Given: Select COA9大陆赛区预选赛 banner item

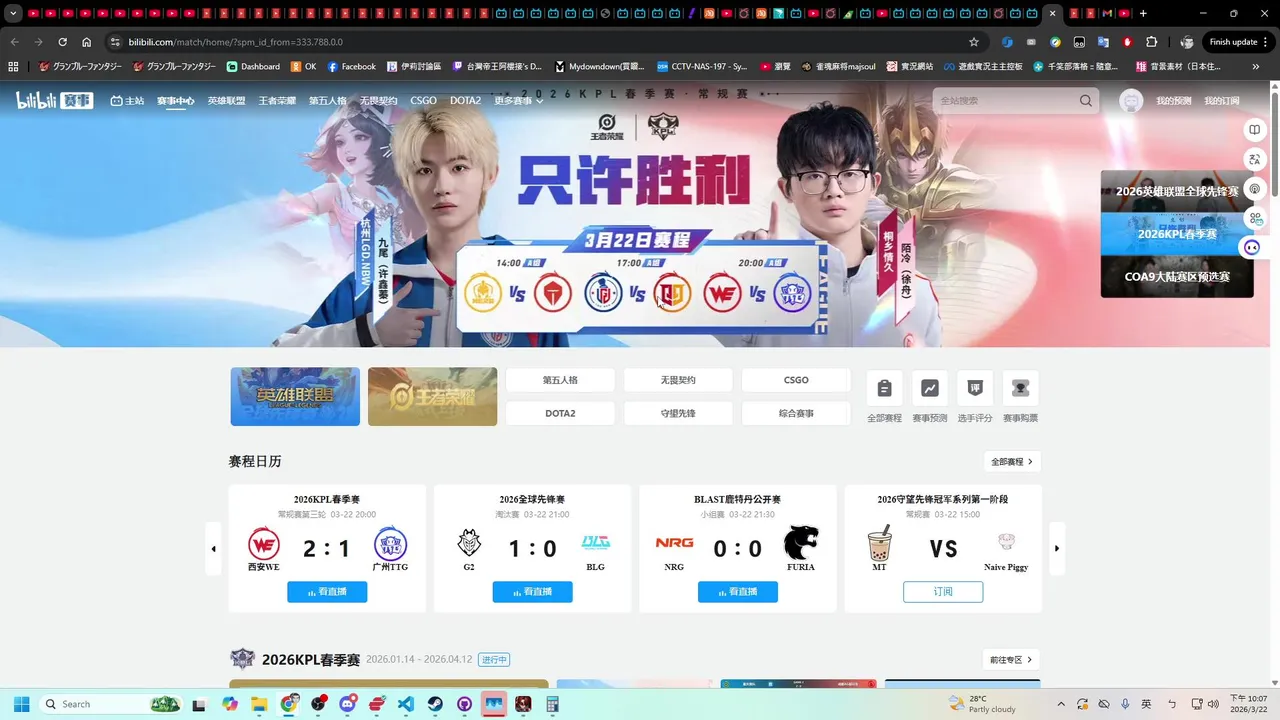Looking at the screenshot, I should pyautogui.click(x=1177, y=276).
